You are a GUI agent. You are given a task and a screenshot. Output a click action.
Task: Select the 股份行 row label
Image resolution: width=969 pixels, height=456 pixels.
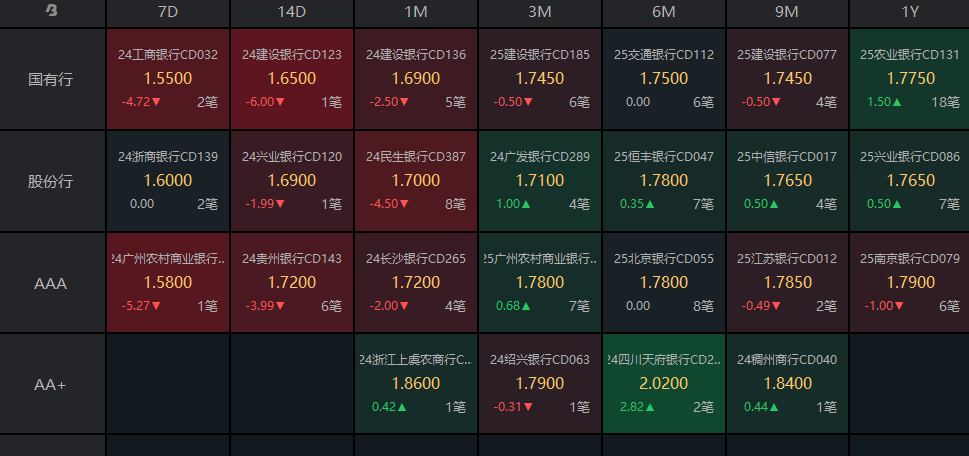click(52, 181)
